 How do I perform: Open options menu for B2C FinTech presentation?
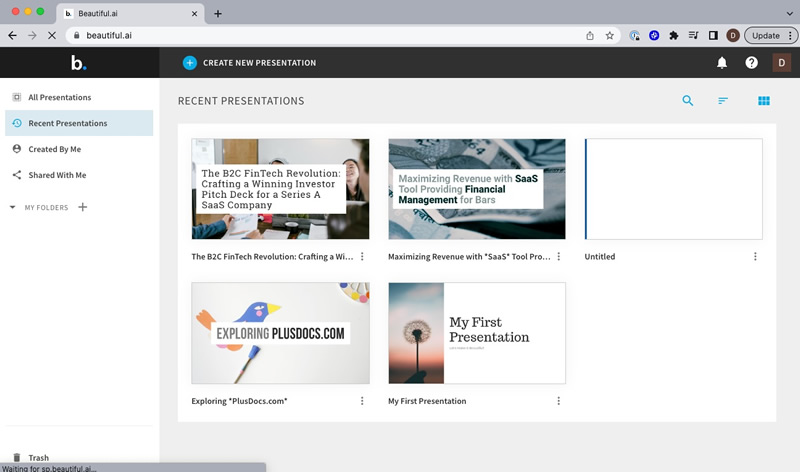point(362,257)
